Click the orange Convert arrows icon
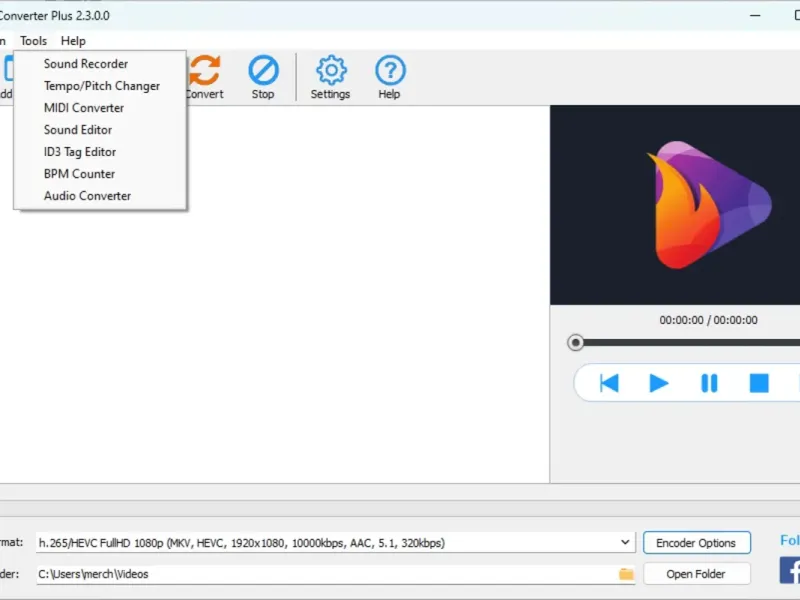The width and height of the screenshot is (800, 600). [205, 70]
